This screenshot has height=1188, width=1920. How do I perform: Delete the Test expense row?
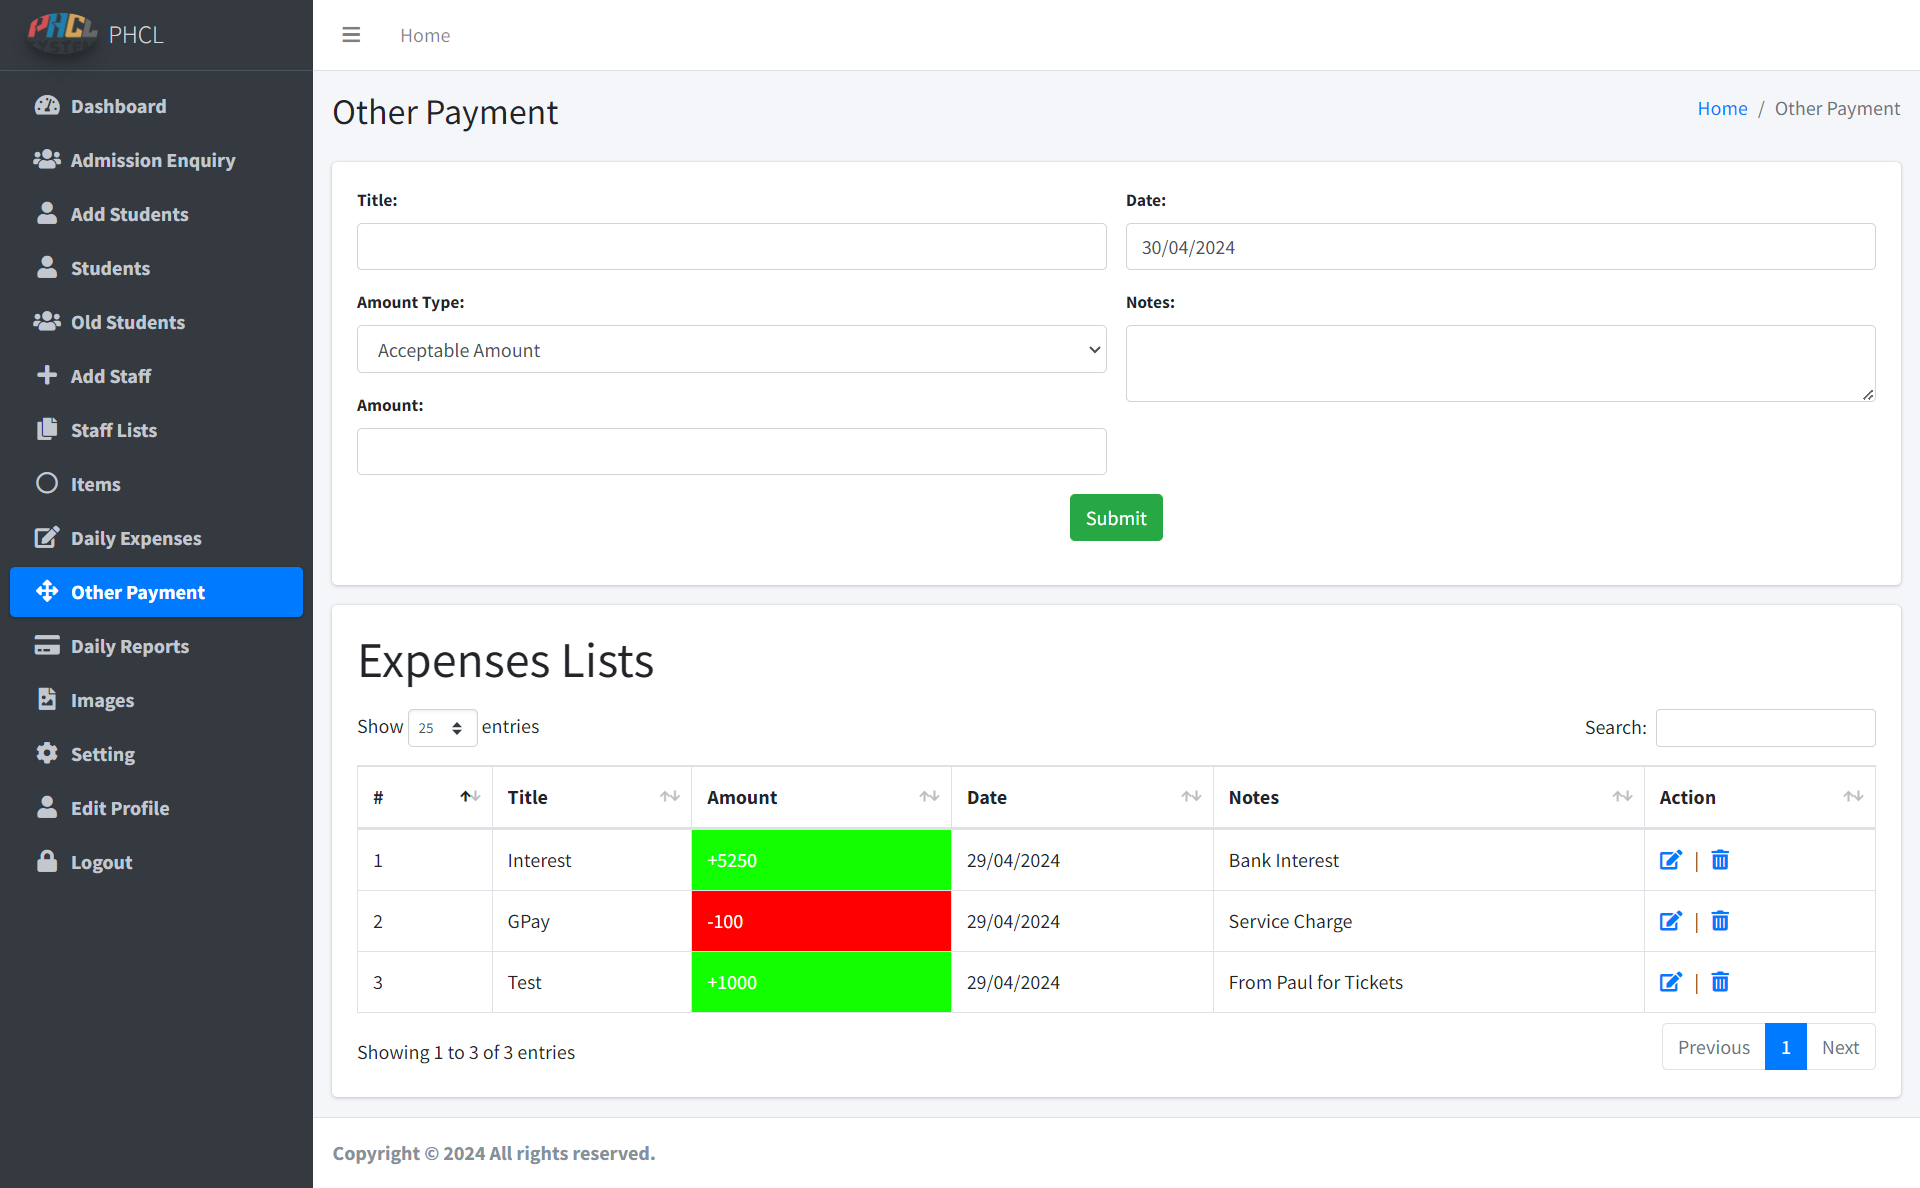click(x=1720, y=982)
